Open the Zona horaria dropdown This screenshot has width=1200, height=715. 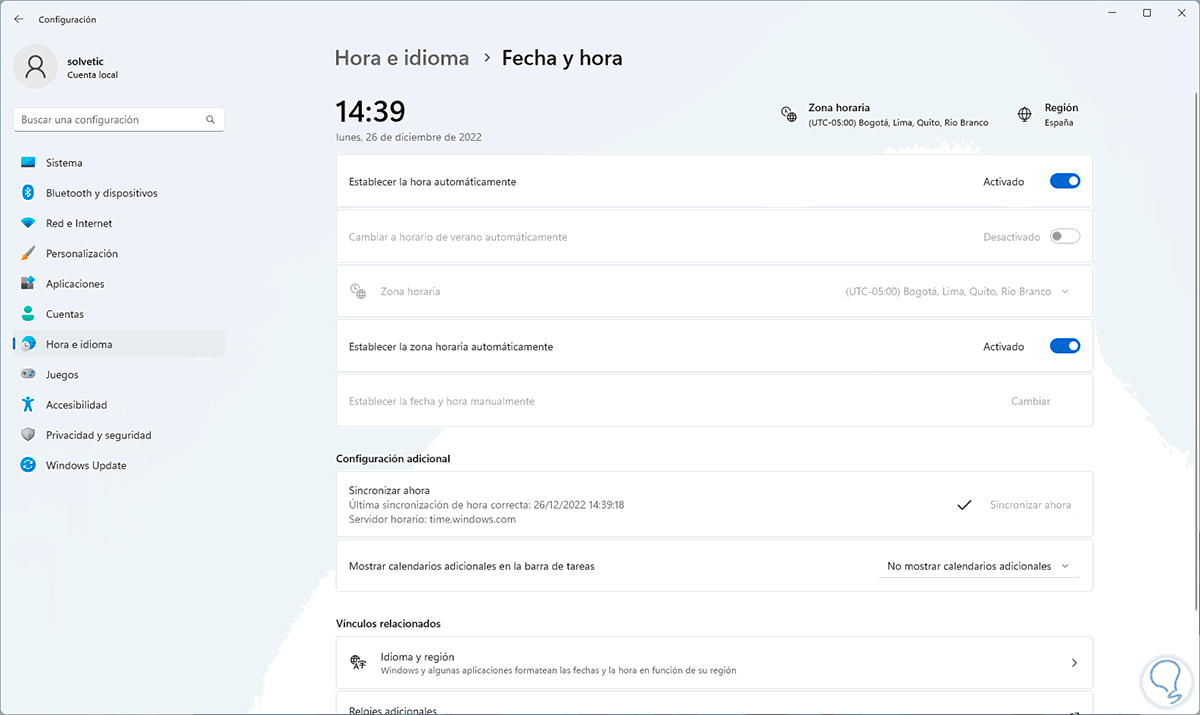click(x=957, y=292)
